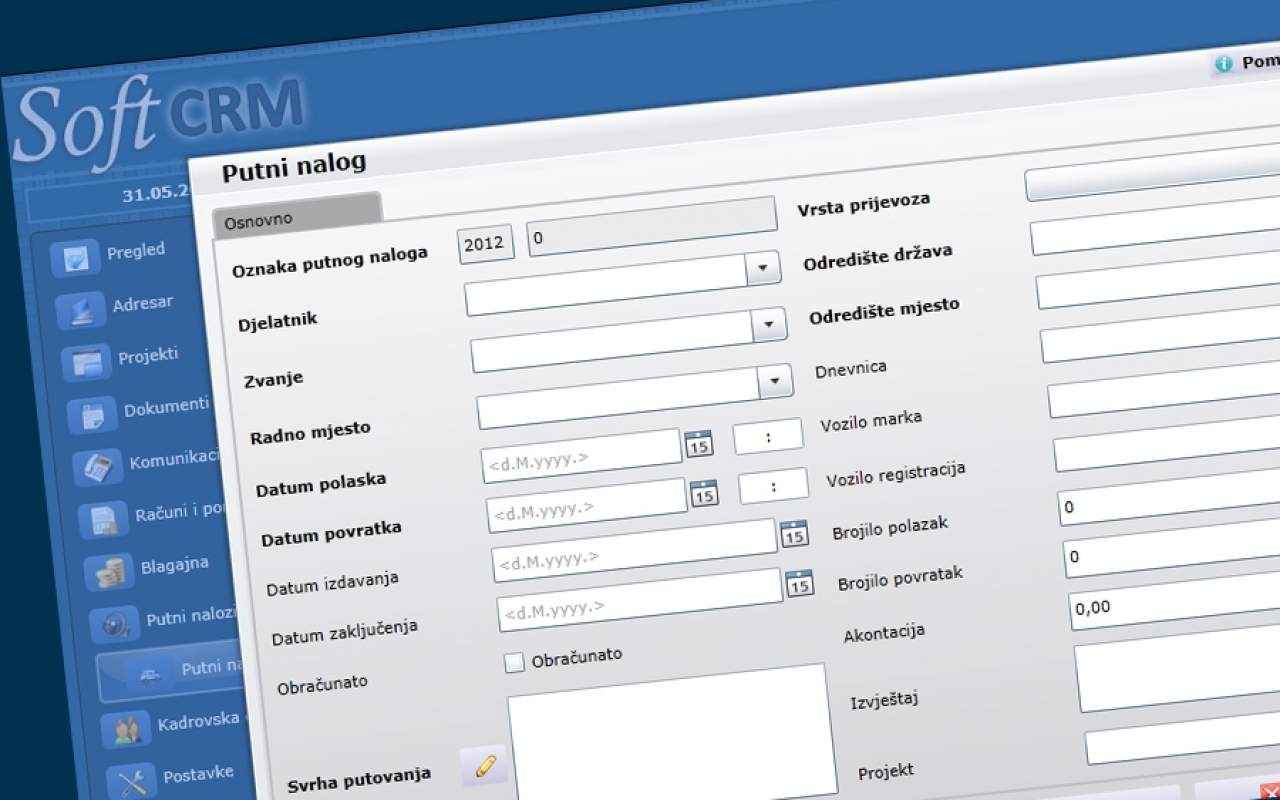1280x800 pixels.
Task: Select Blagajna in the sidebar menu
Action: [175, 564]
